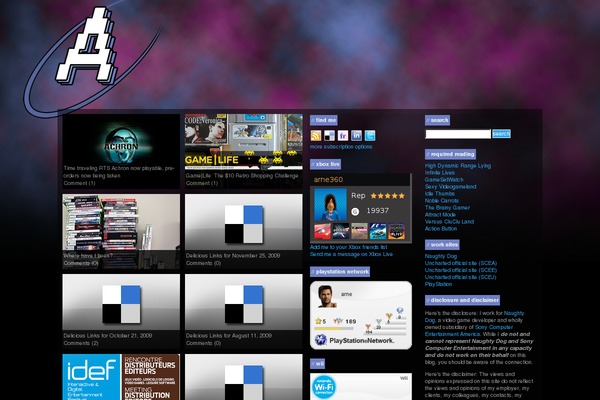
Task: Open Delicious Links for August 11, 2009 title
Action: pos(229,336)
